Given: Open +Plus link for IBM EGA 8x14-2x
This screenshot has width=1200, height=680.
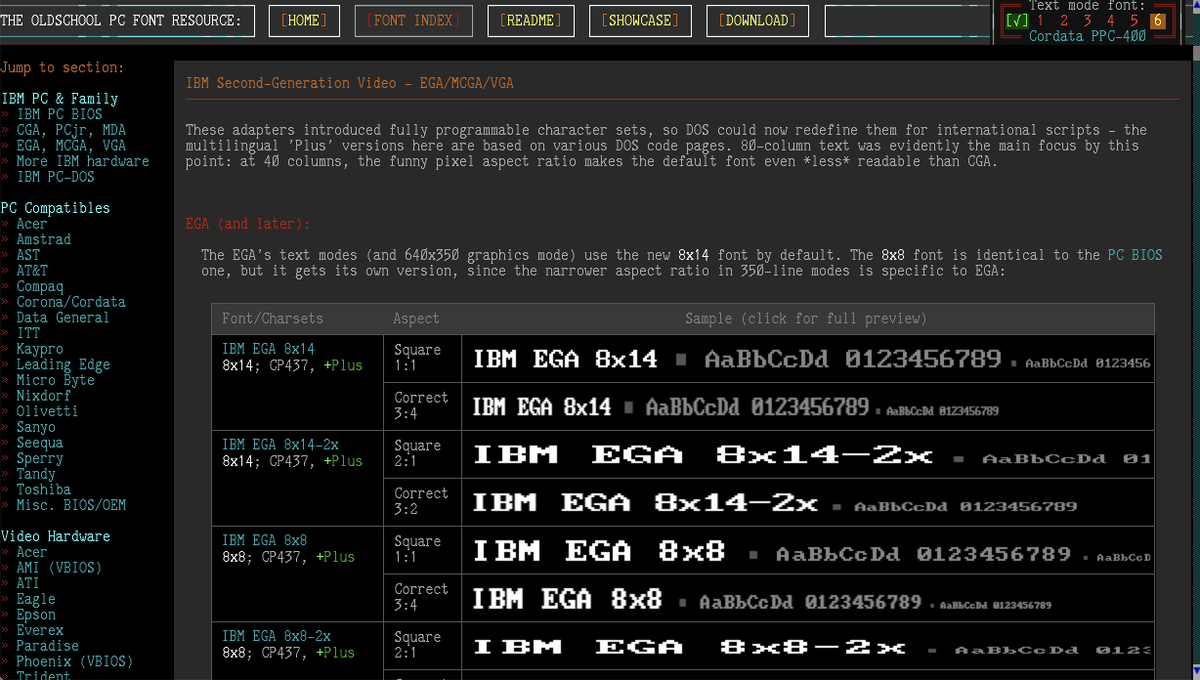Looking at the screenshot, I should 343,461.
